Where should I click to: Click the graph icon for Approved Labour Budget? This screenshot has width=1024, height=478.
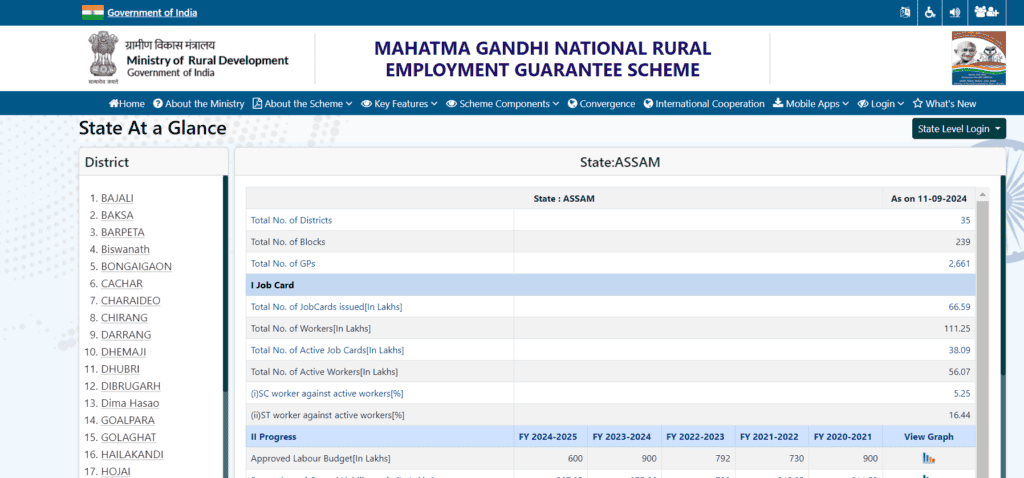pyautogui.click(x=929, y=458)
